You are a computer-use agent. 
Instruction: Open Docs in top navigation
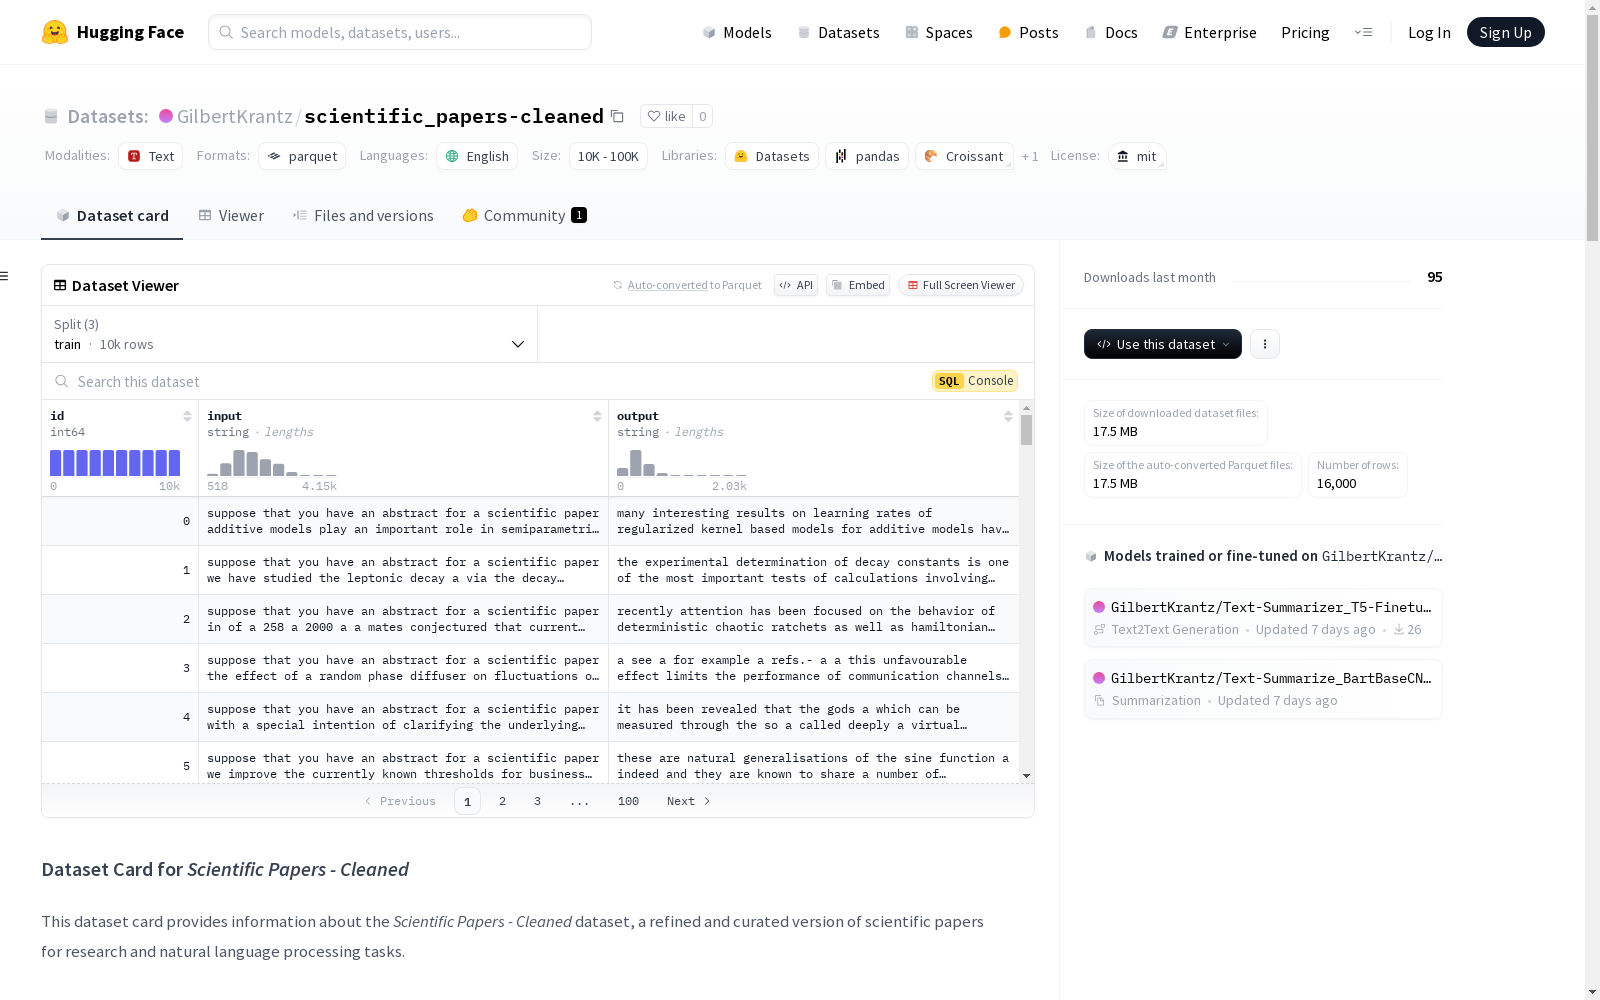(1111, 33)
